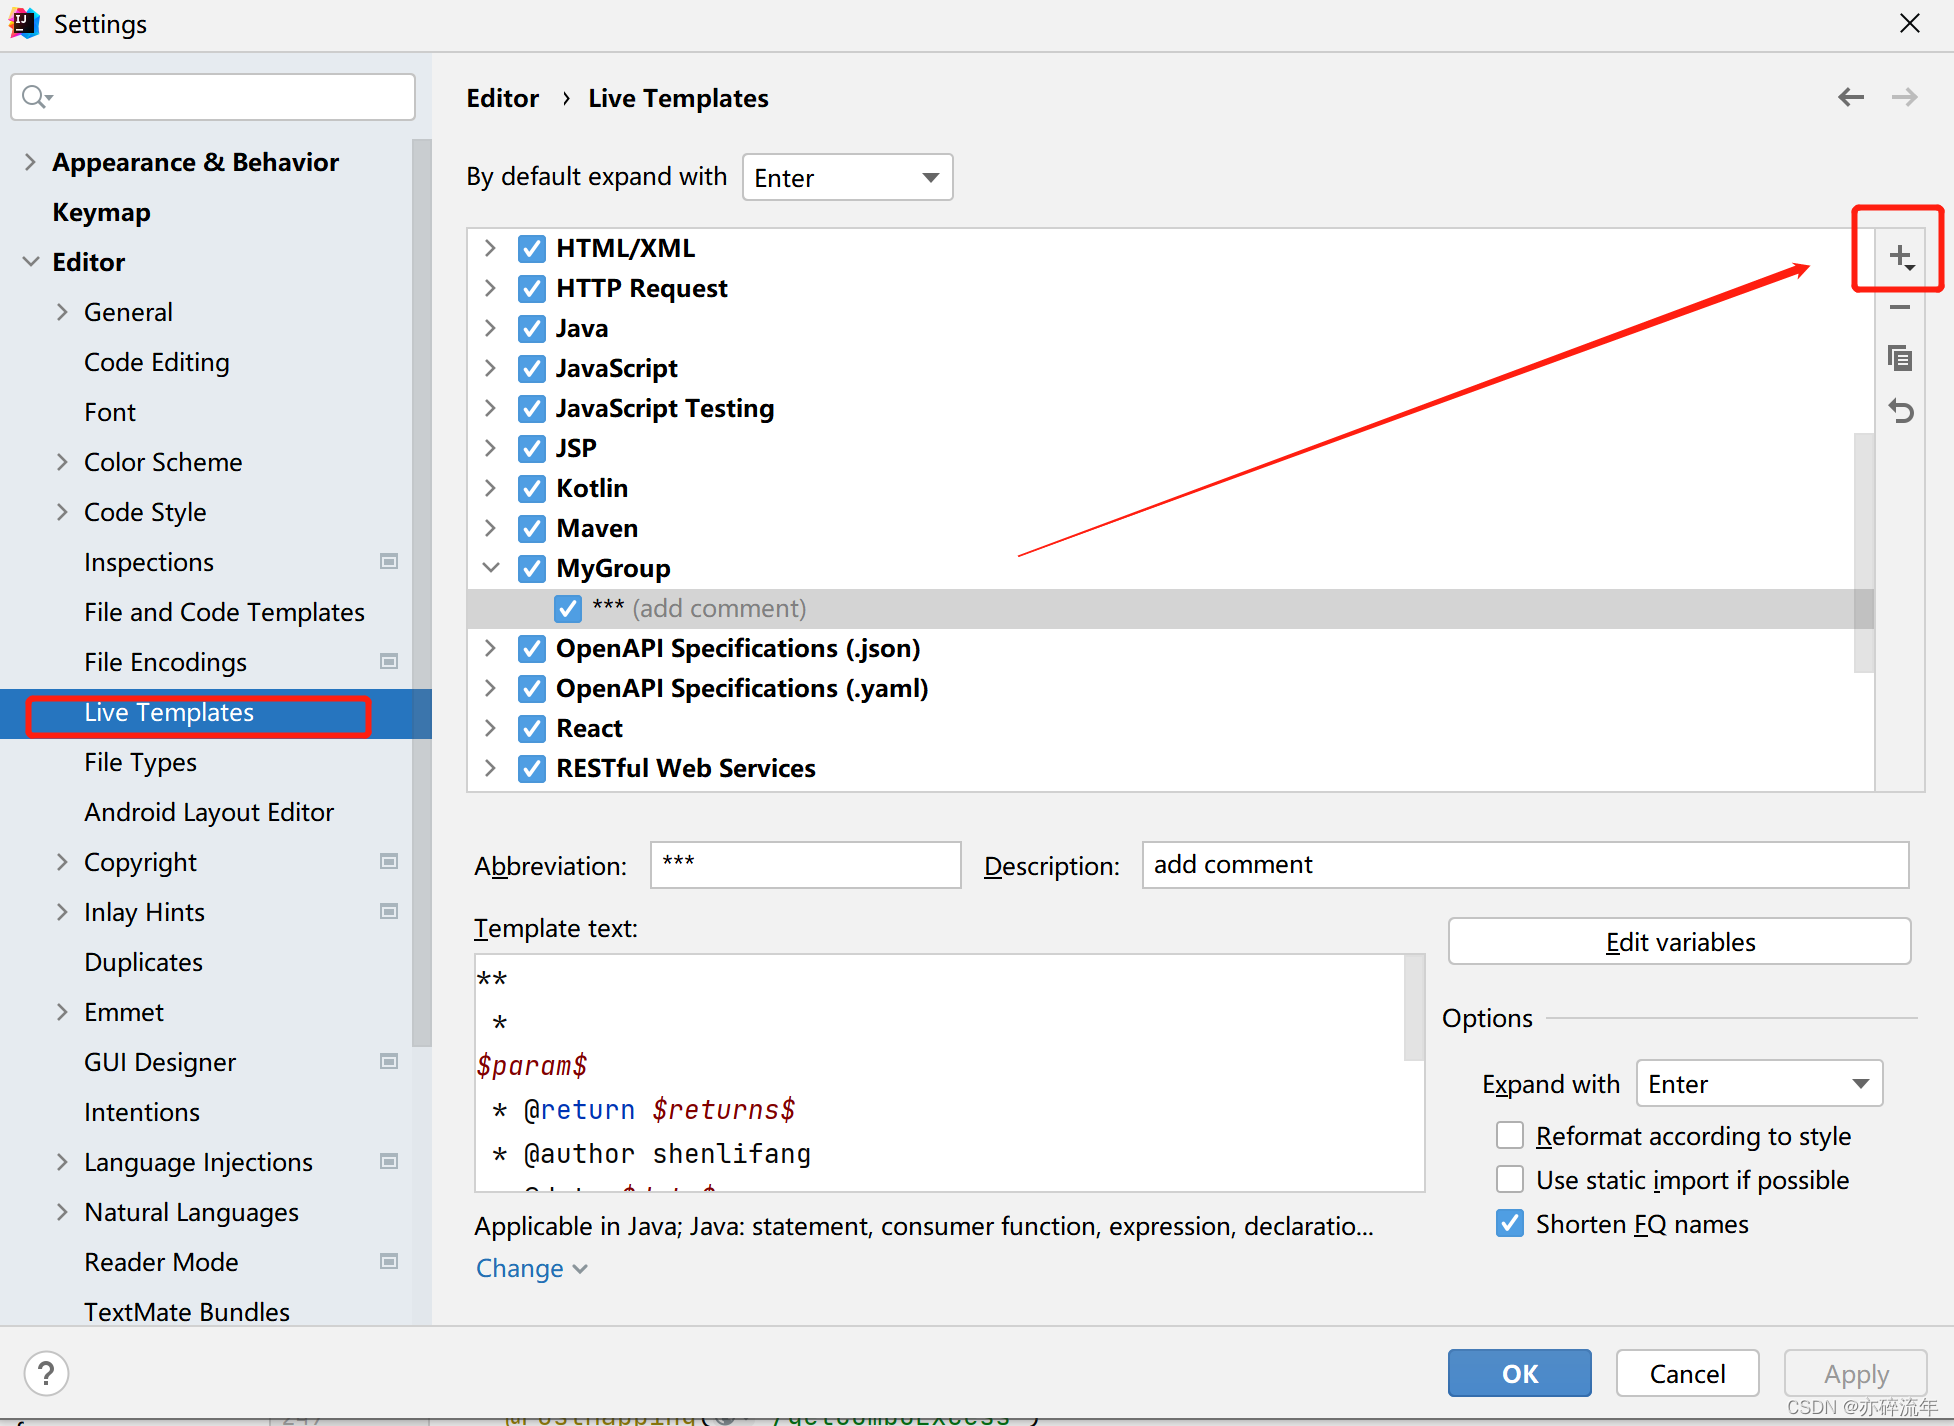This screenshot has height=1426, width=1954.
Task: Open the Help question mark button
Action: click(46, 1373)
